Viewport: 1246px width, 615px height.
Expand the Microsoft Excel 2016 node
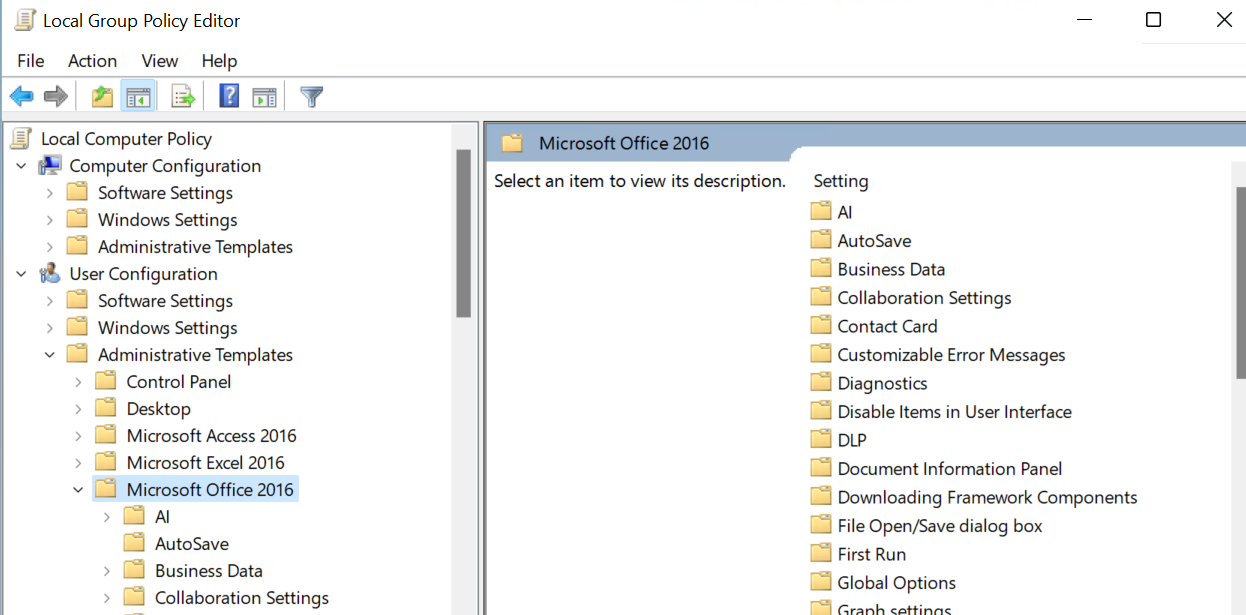(78, 462)
